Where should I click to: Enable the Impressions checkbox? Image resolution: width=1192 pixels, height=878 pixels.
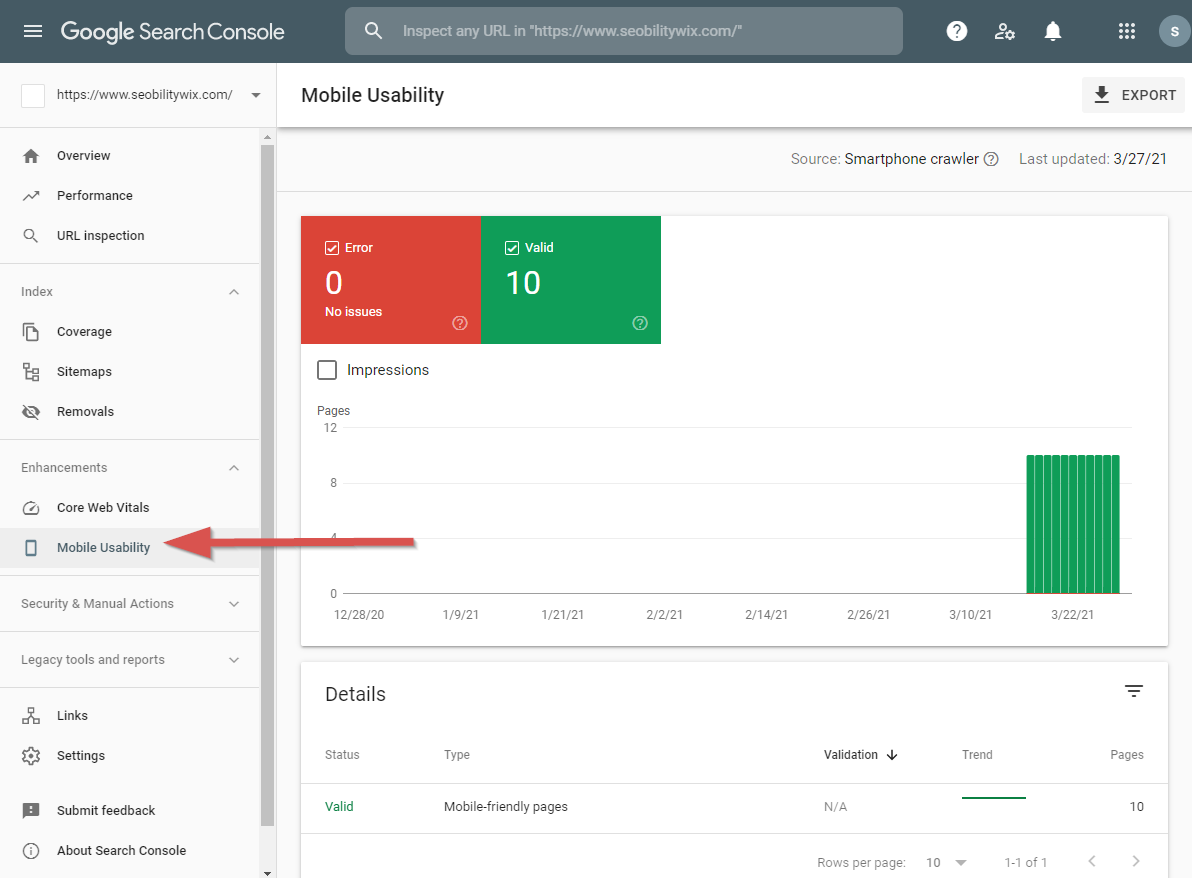327,370
